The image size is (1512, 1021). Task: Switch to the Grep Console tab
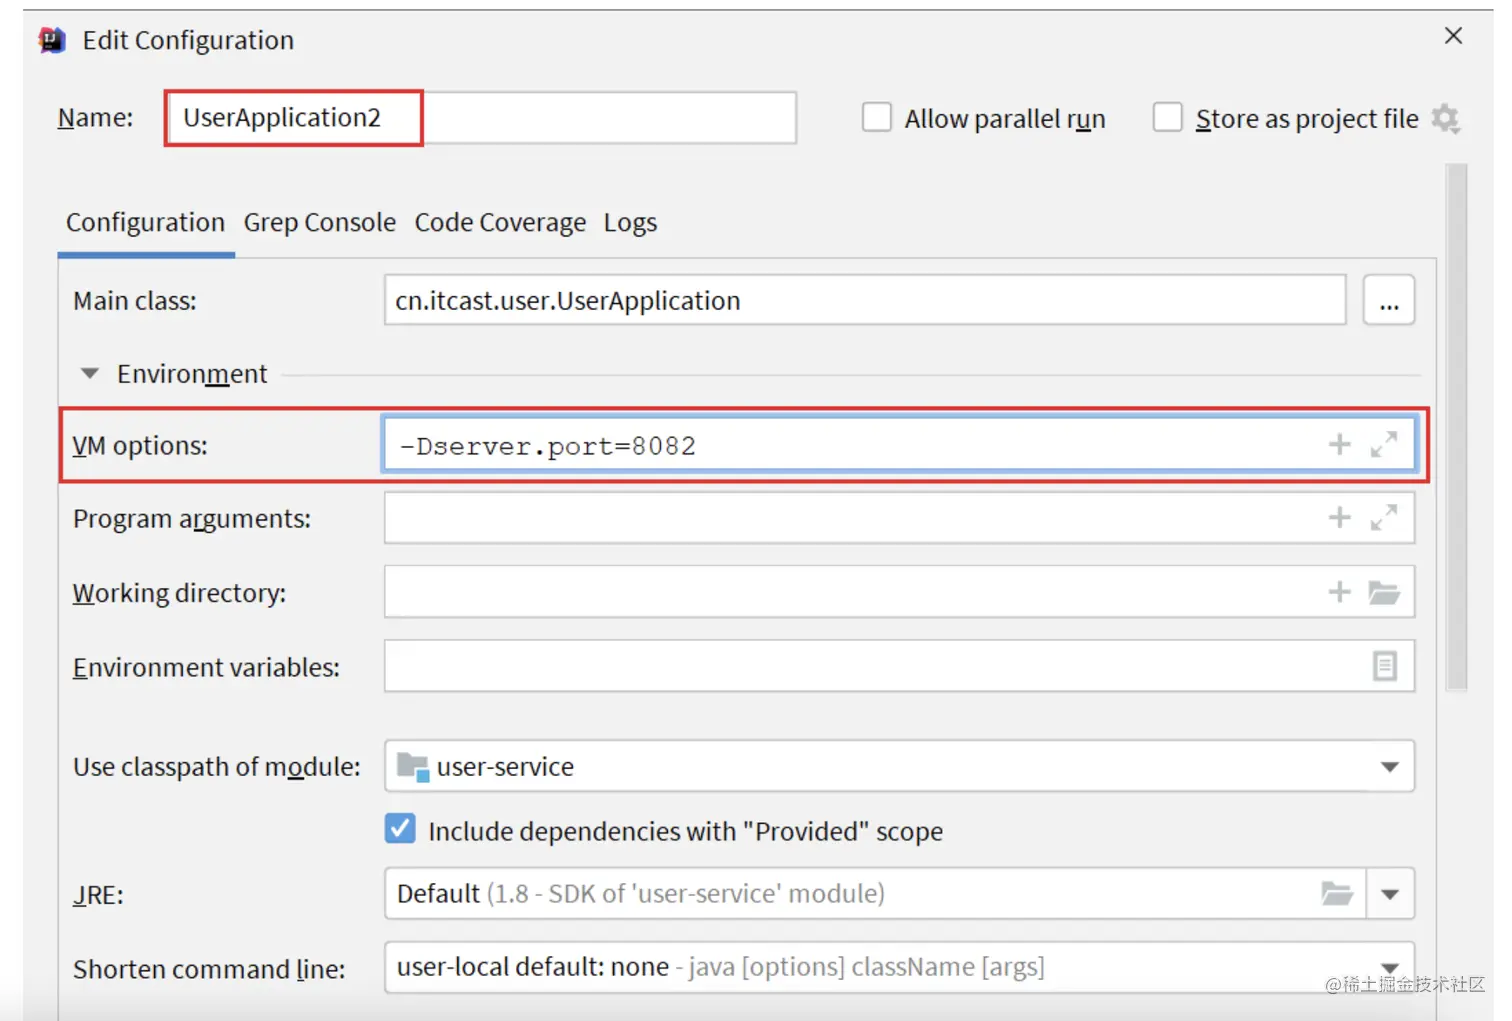[x=320, y=222]
